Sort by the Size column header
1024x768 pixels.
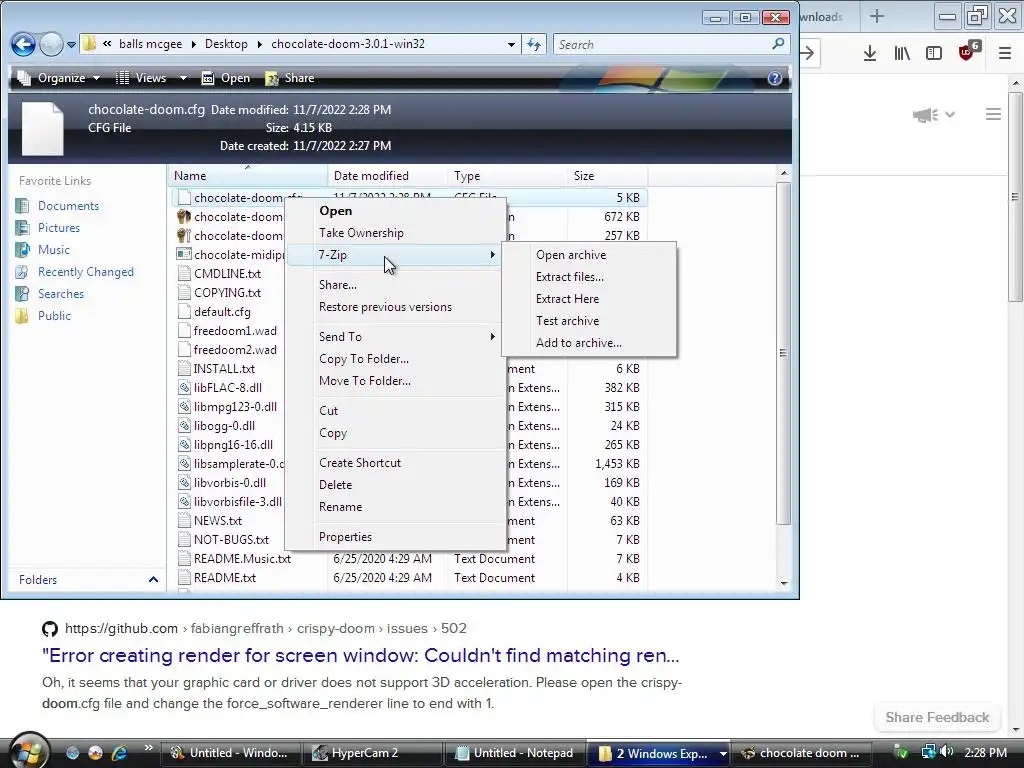607,176
